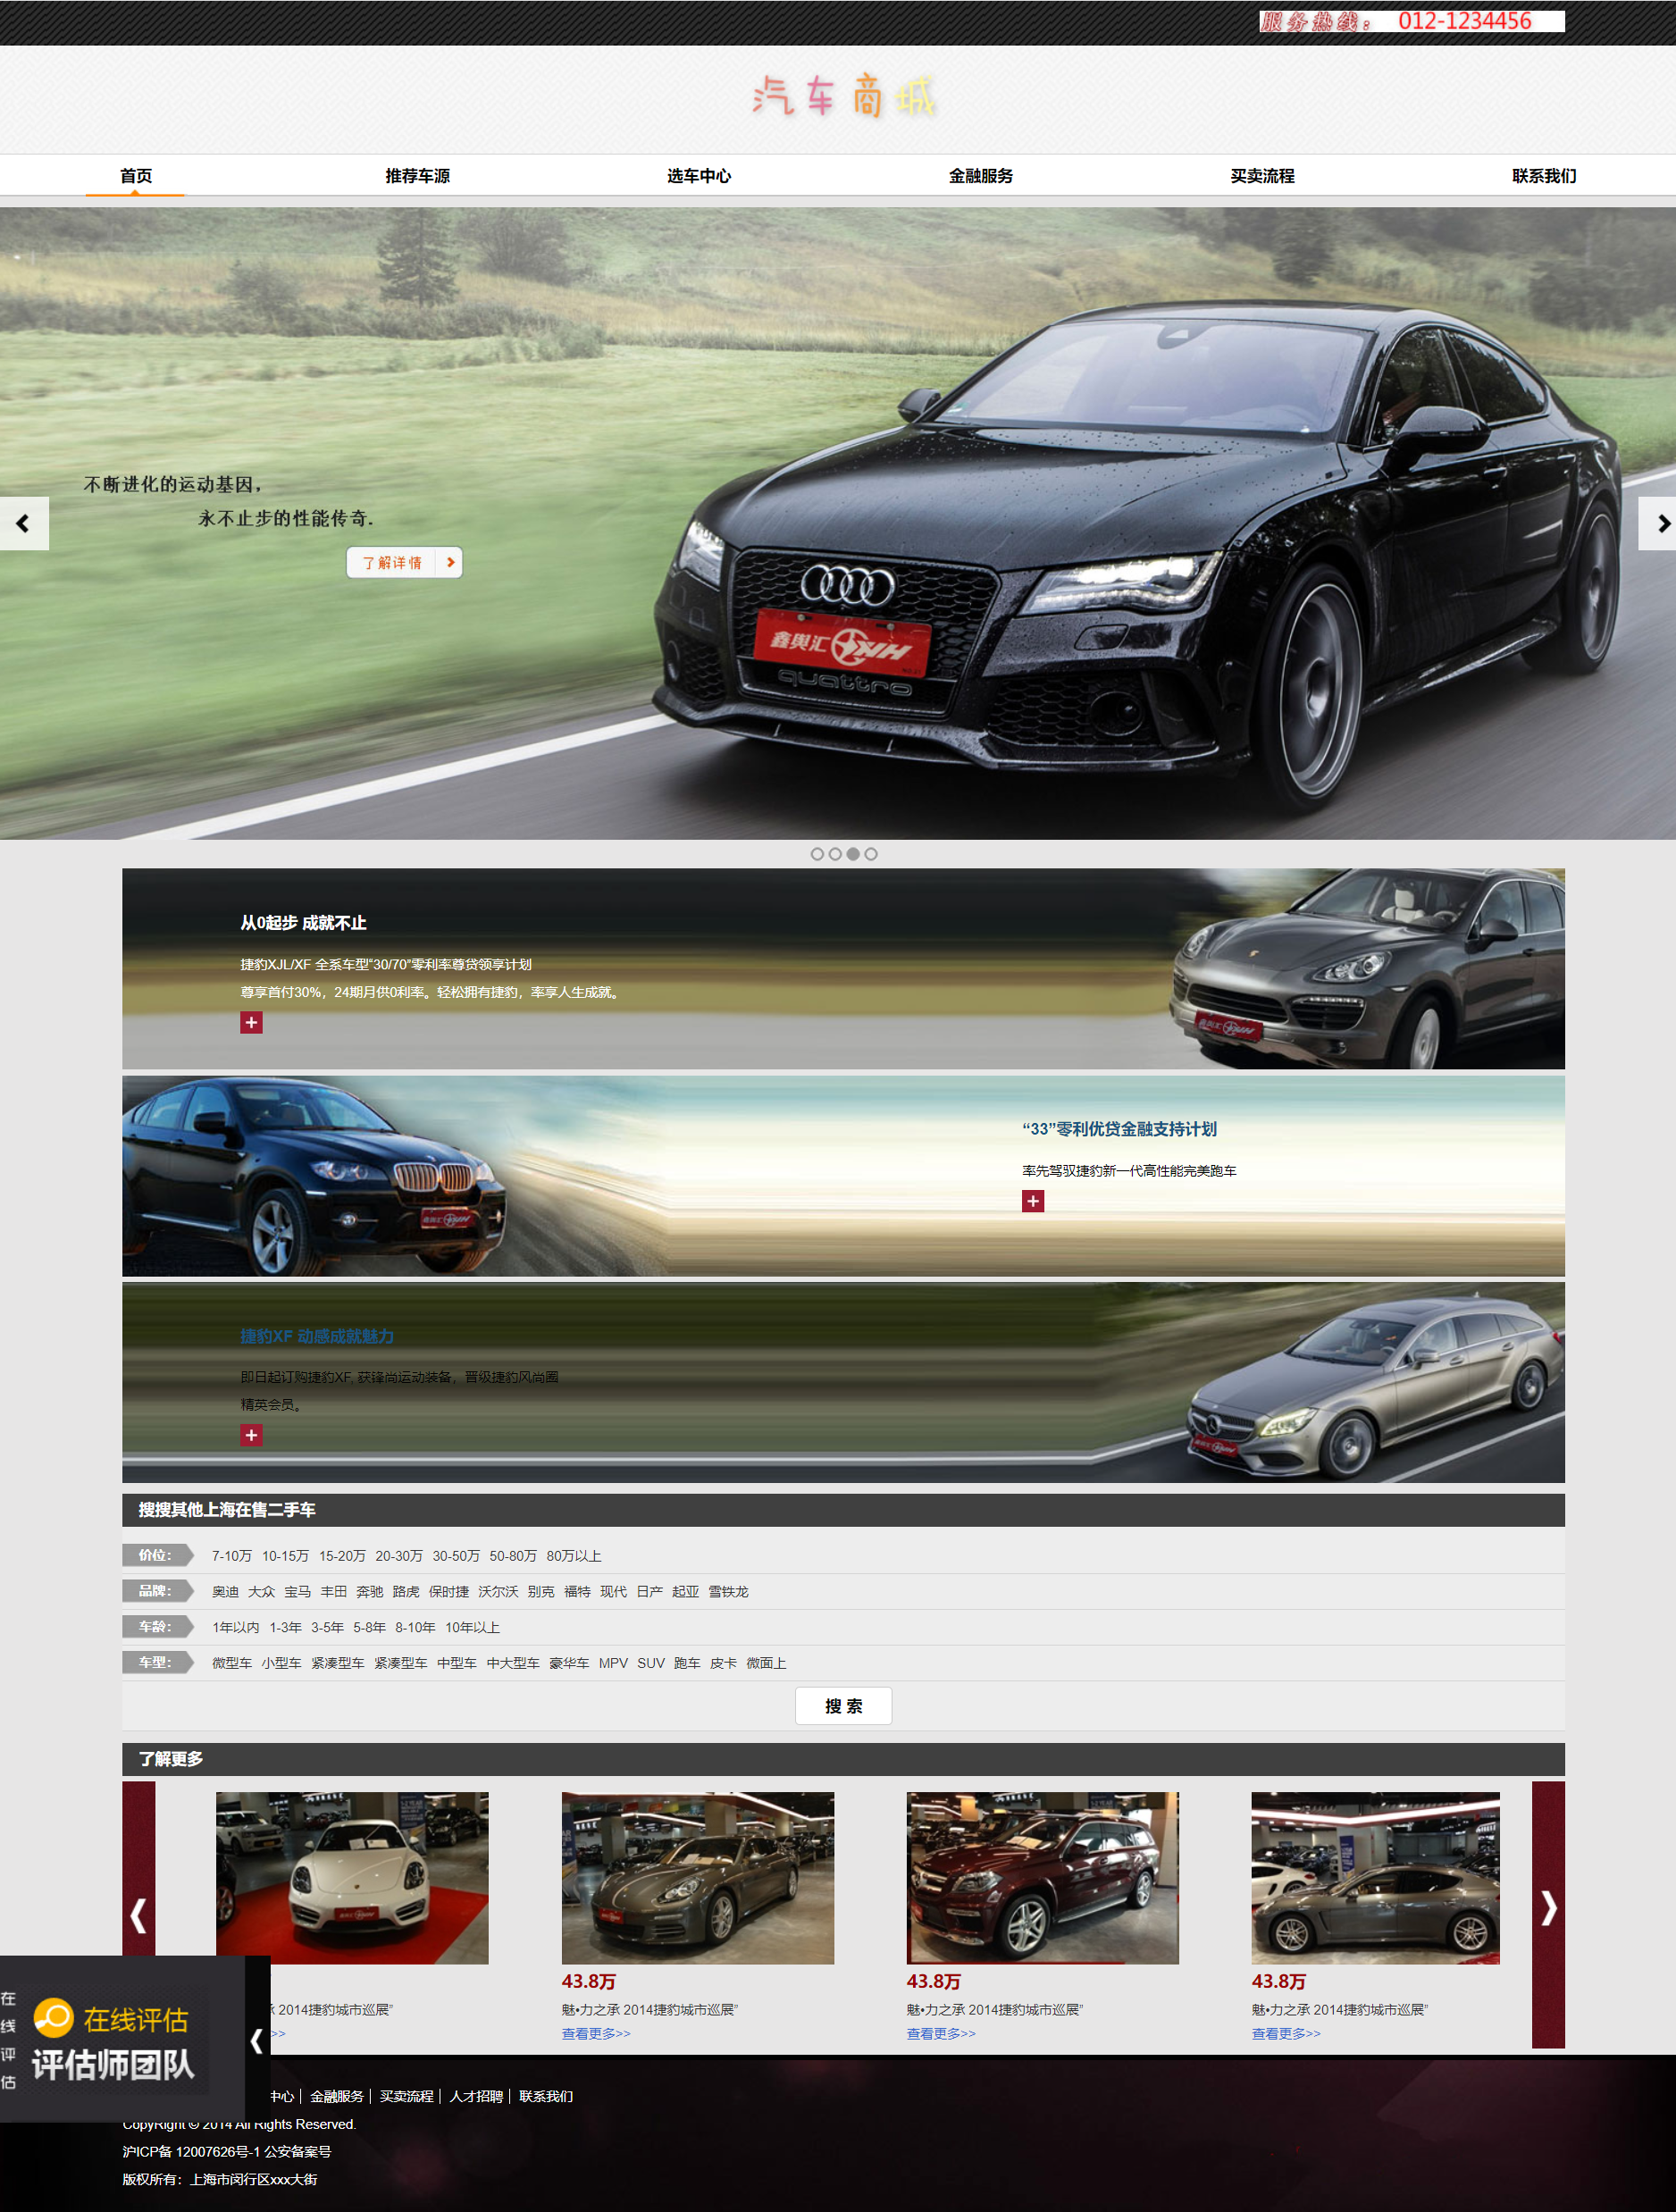The height and width of the screenshot is (2212, 1676).
Task: Filter price by 30-50万
Action: [456, 1556]
